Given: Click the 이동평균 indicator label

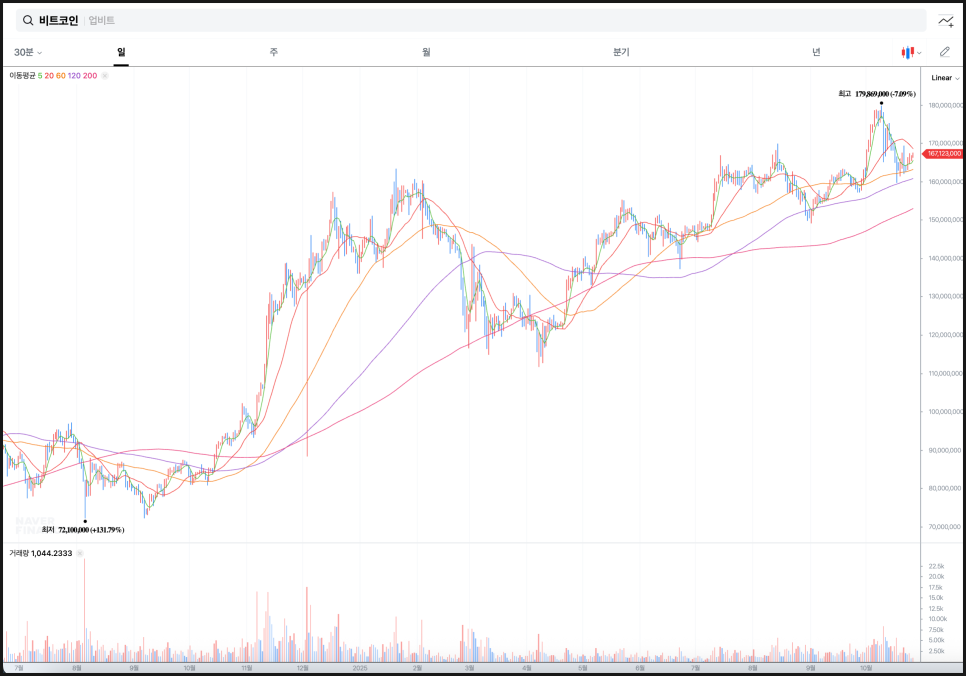Looking at the screenshot, I should click(22, 76).
